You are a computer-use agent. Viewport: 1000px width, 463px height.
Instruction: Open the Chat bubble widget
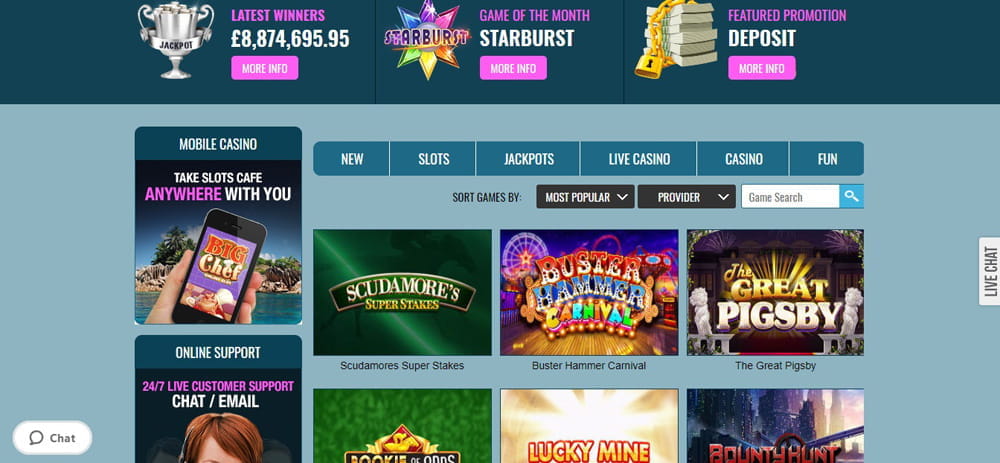pyautogui.click(x=52, y=437)
